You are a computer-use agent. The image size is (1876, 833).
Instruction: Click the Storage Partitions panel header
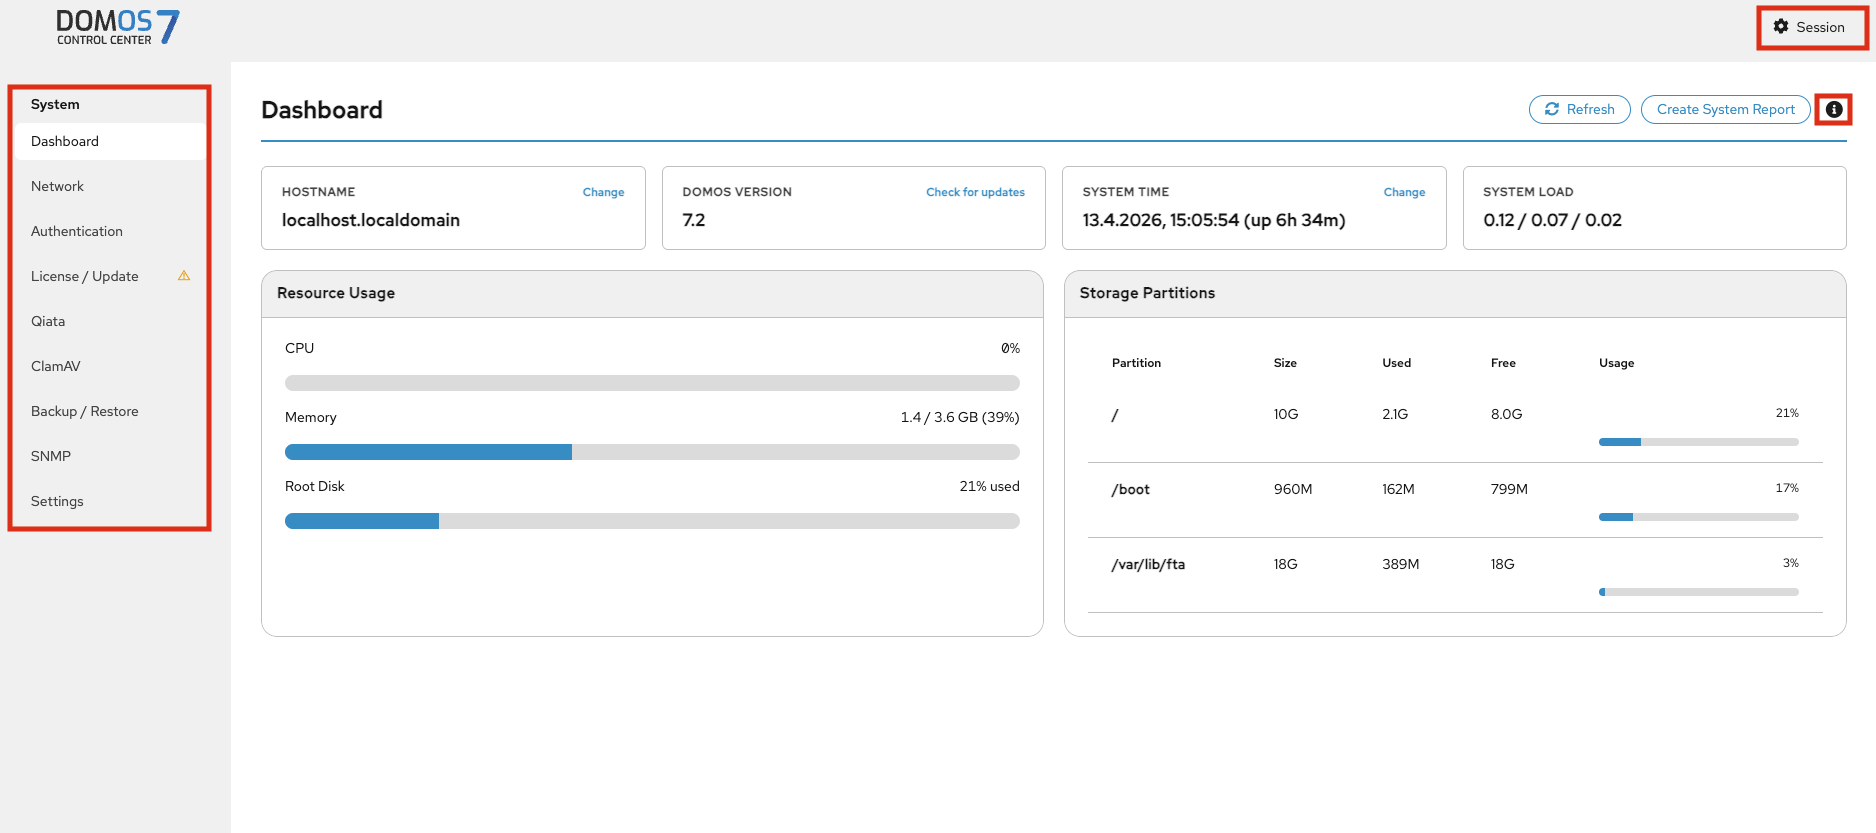pyautogui.click(x=1455, y=294)
